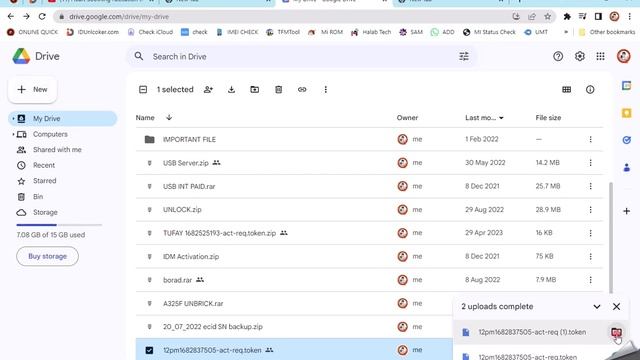Open the Contacts side panel icon
The image size is (640, 360).
(627, 167)
